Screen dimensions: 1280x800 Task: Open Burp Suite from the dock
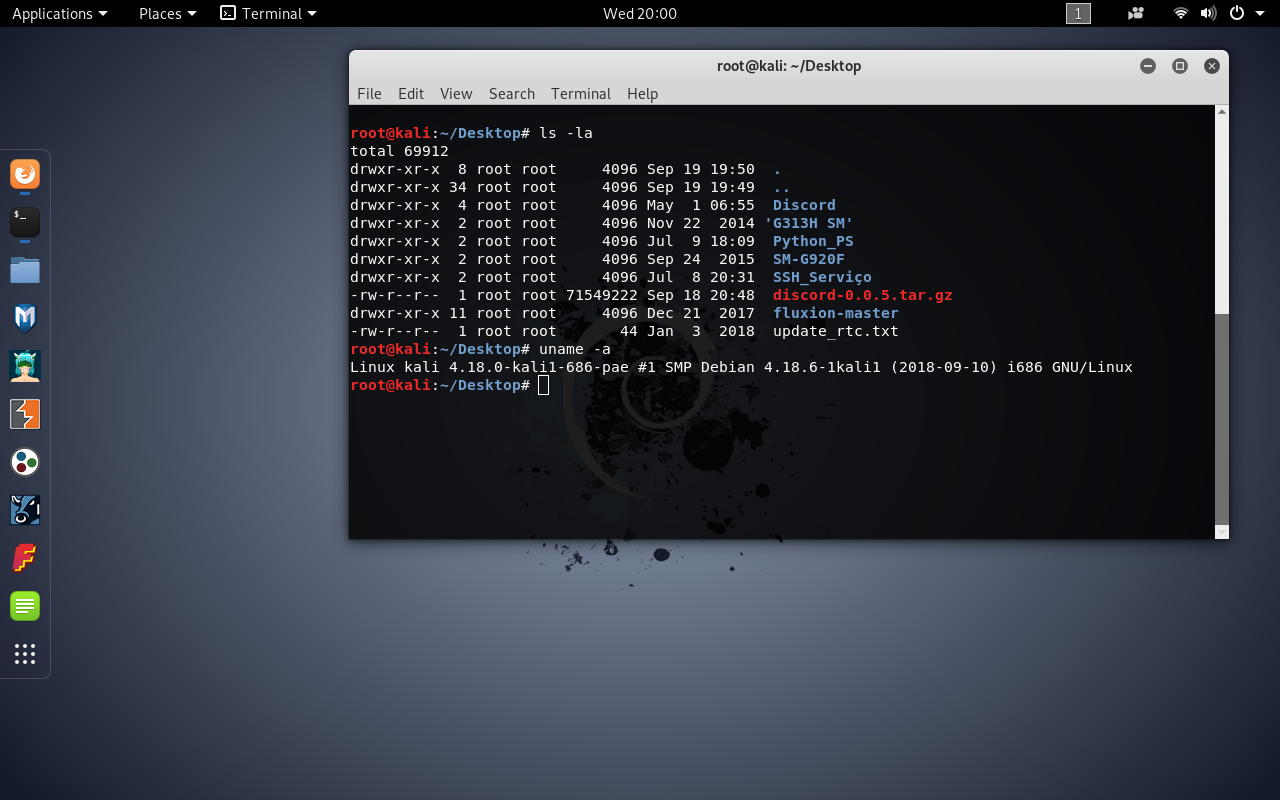[25, 414]
